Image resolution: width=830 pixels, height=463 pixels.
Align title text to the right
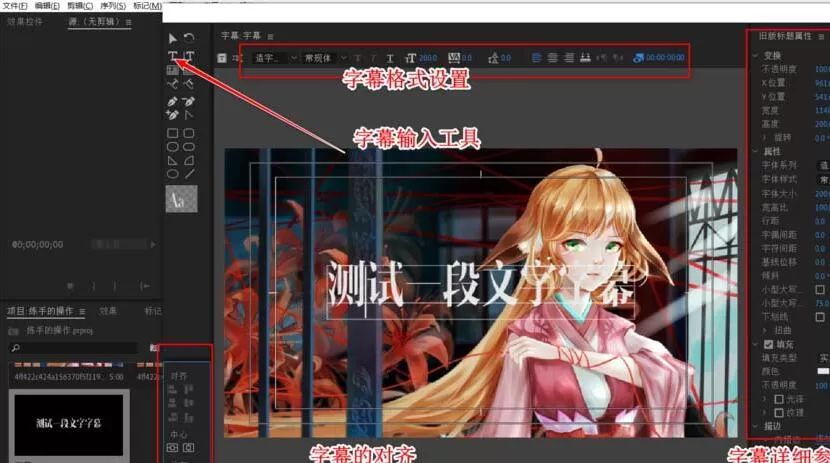pos(569,58)
